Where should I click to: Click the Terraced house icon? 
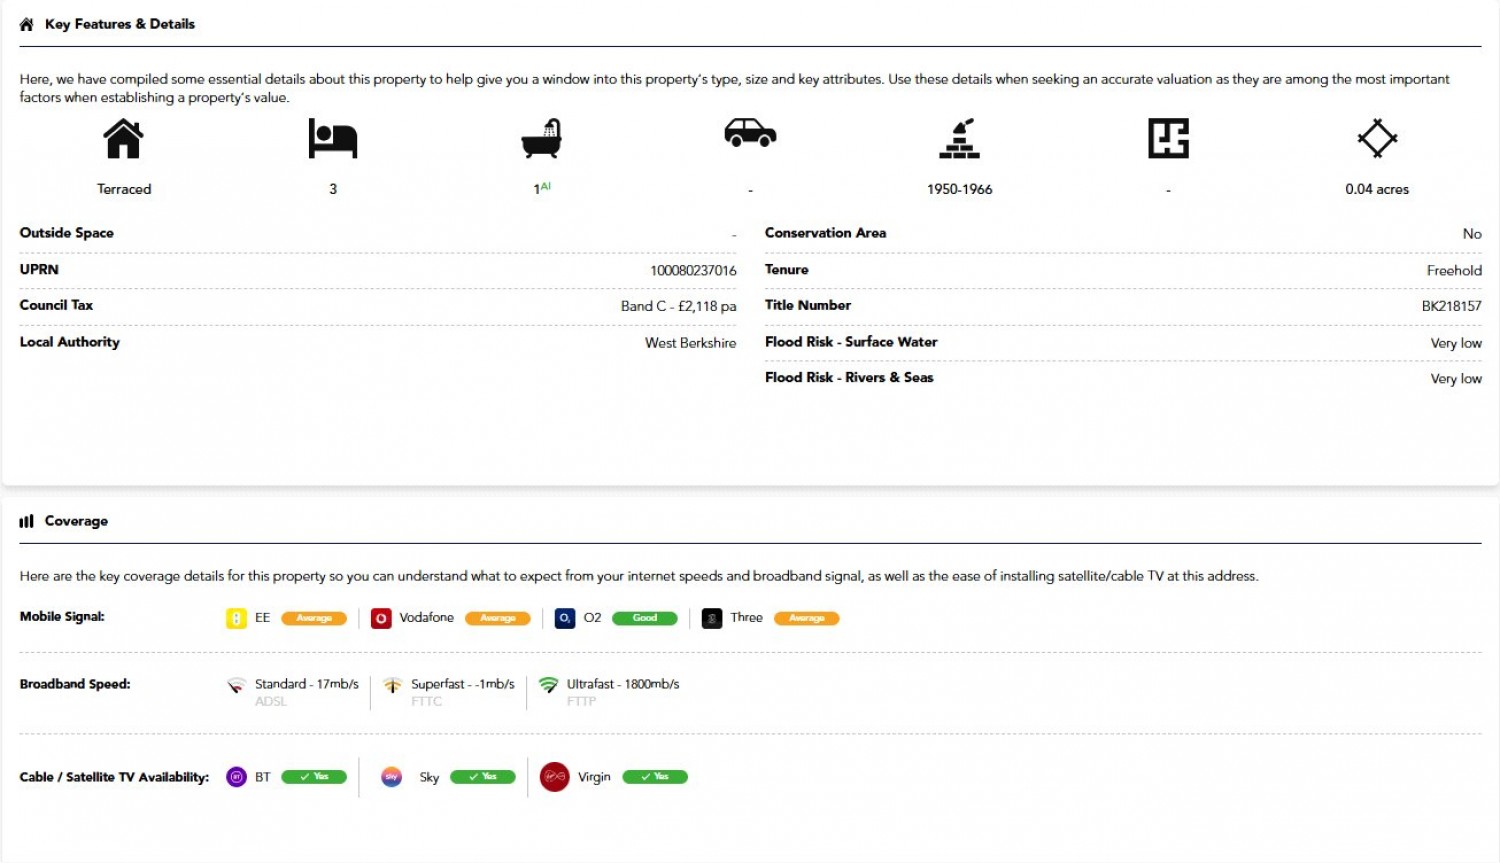[124, 139]
